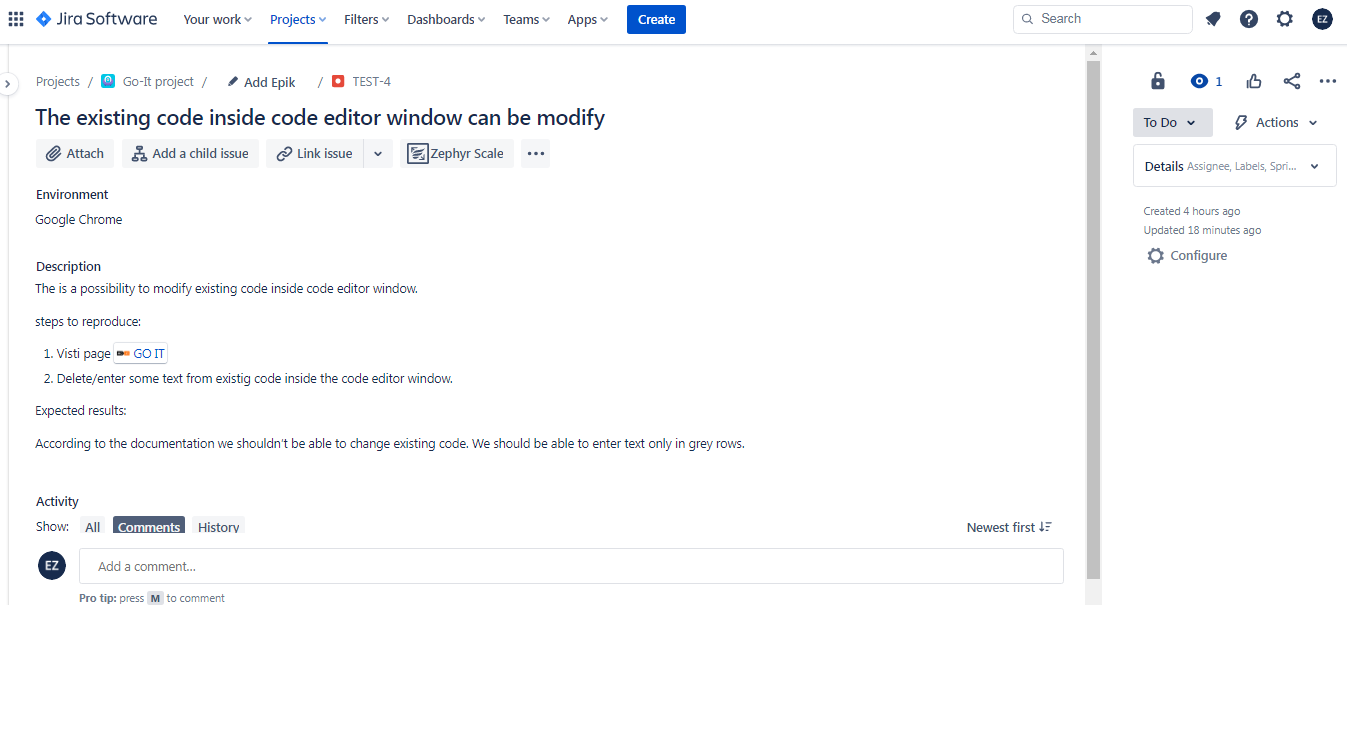This screenshot has width=1347, height=732.
Task: Open Jira settings gear icon
Action: tap(1285, 18)
